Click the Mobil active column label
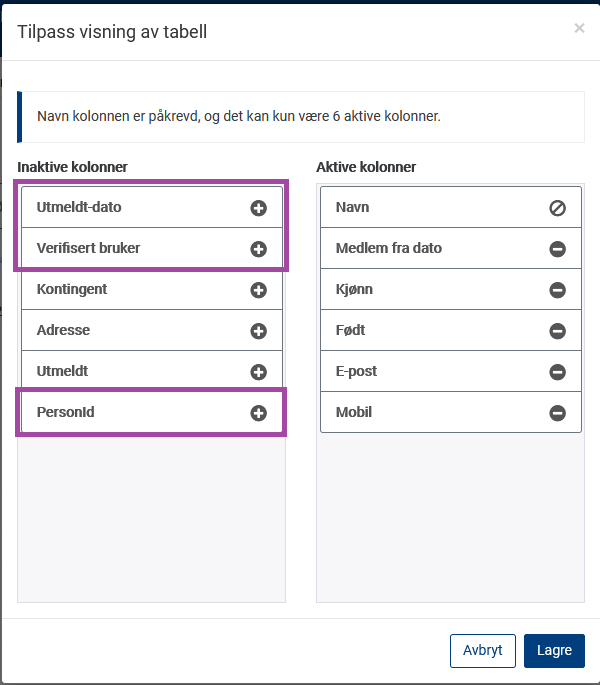Image resolution: width=600 pixels, height=685 pixels. pos(354,412)
